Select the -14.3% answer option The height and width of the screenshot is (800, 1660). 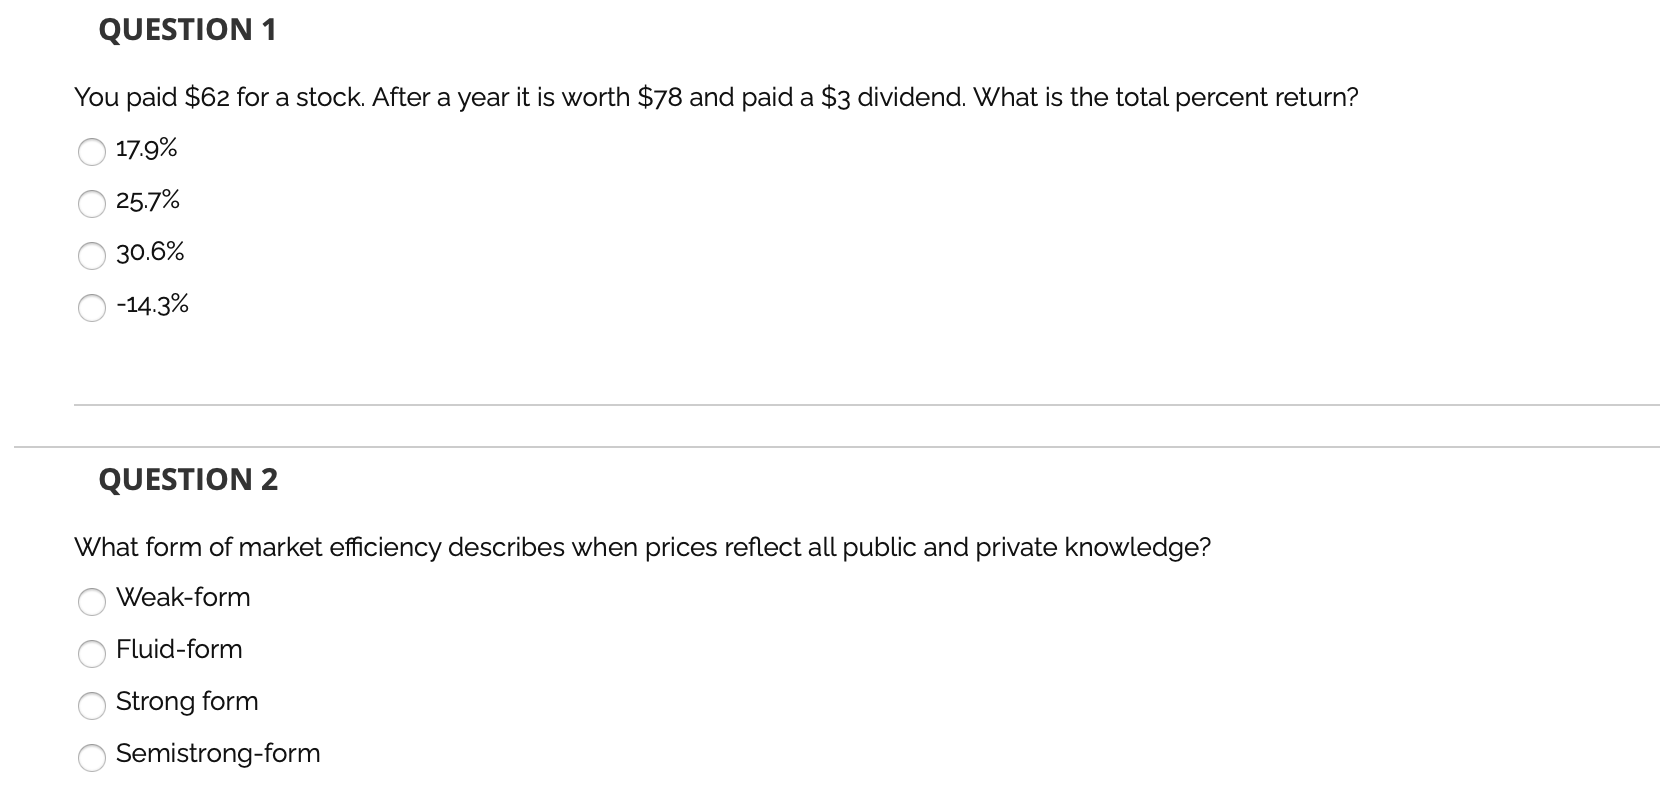(92, 308)
